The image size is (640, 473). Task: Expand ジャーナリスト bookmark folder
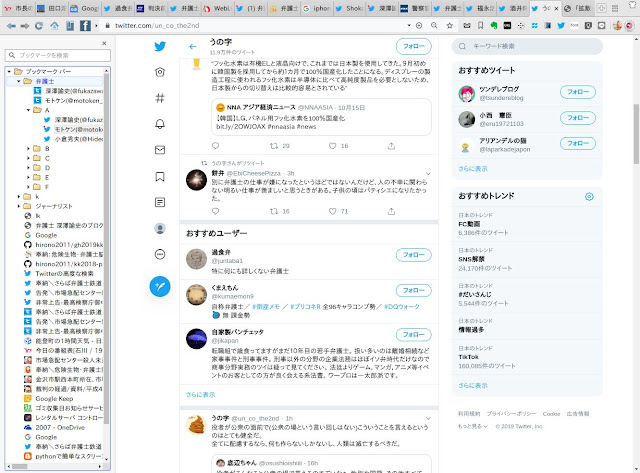click(x=18, y=206)
